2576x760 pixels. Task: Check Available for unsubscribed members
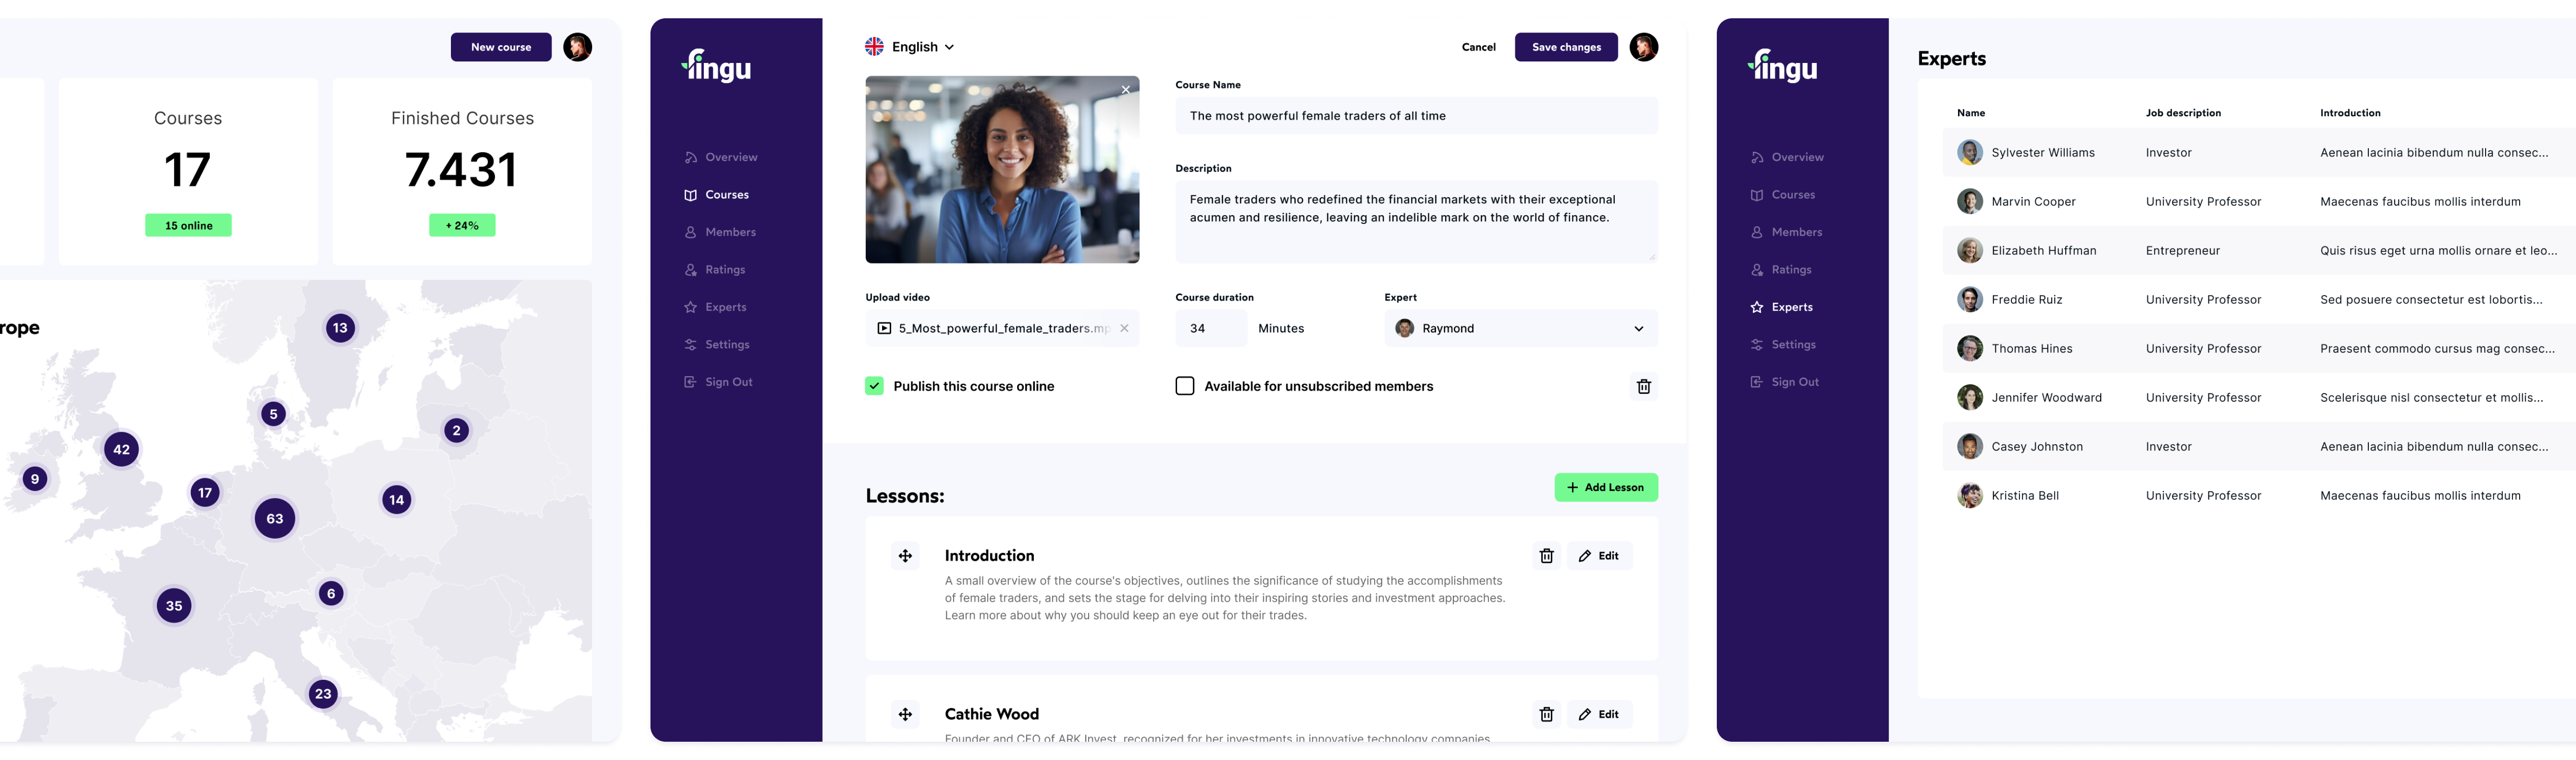click(1185, 386)
